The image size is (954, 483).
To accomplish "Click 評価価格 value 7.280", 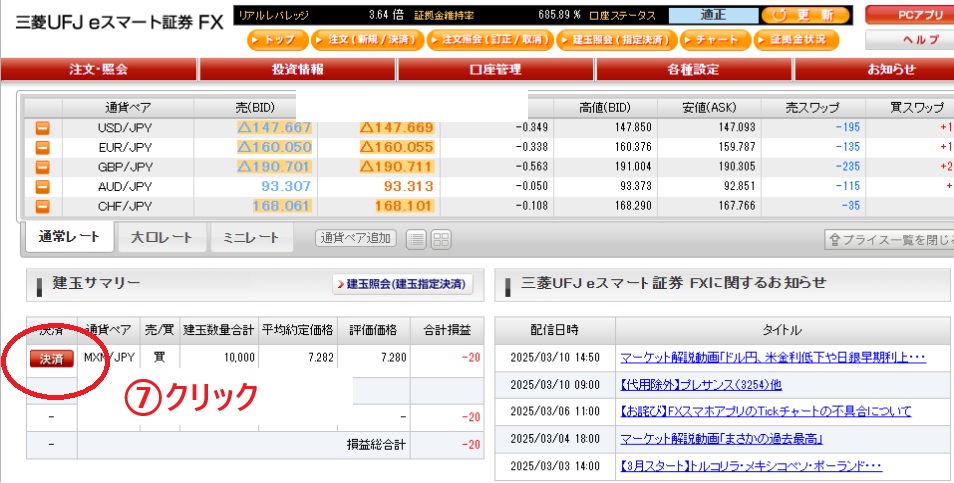I will (394, 358).
